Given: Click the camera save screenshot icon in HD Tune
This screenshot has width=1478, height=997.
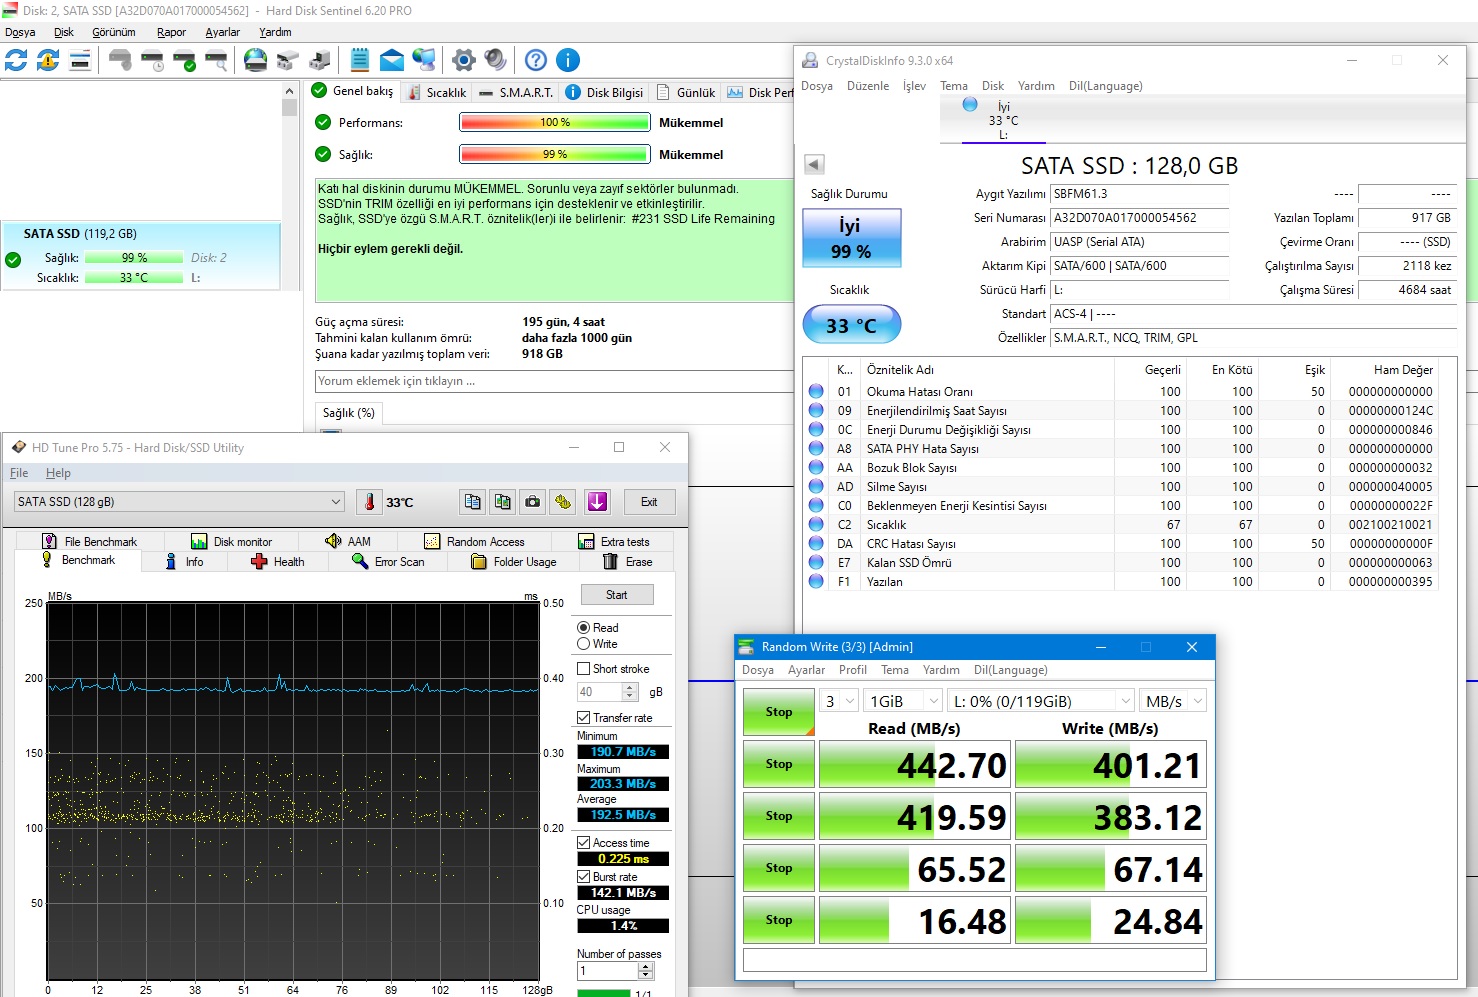Looking at the screenshot, I should pos(533,502).
